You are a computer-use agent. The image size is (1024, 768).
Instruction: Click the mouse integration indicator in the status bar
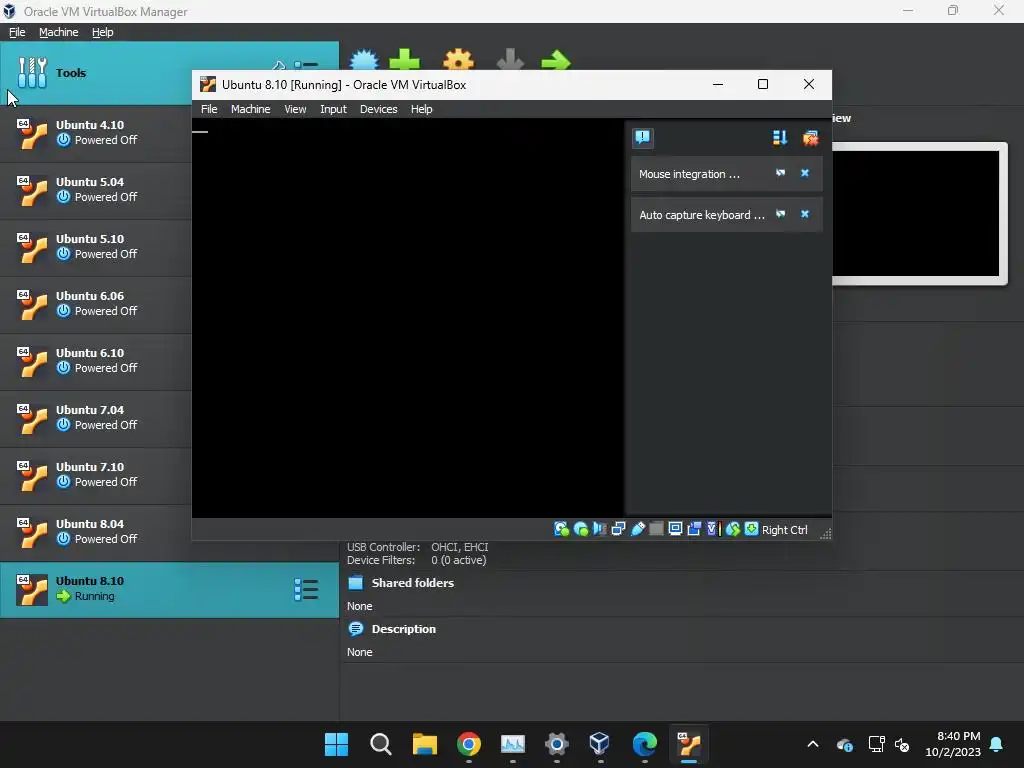pyautogui.click(x=733, y=529)
